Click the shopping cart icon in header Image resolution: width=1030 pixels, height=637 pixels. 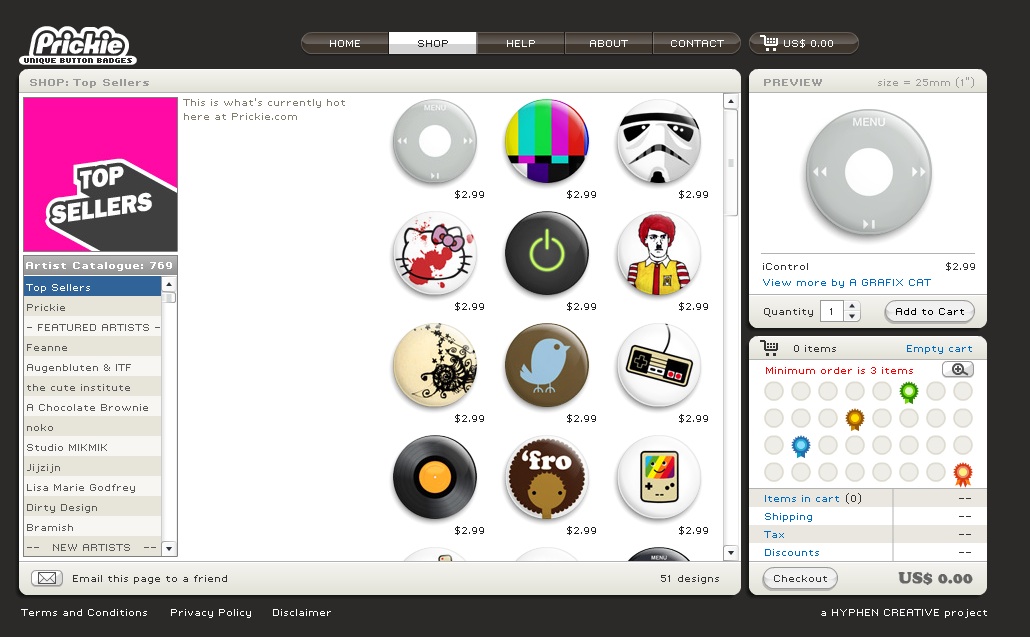(769, 43)
